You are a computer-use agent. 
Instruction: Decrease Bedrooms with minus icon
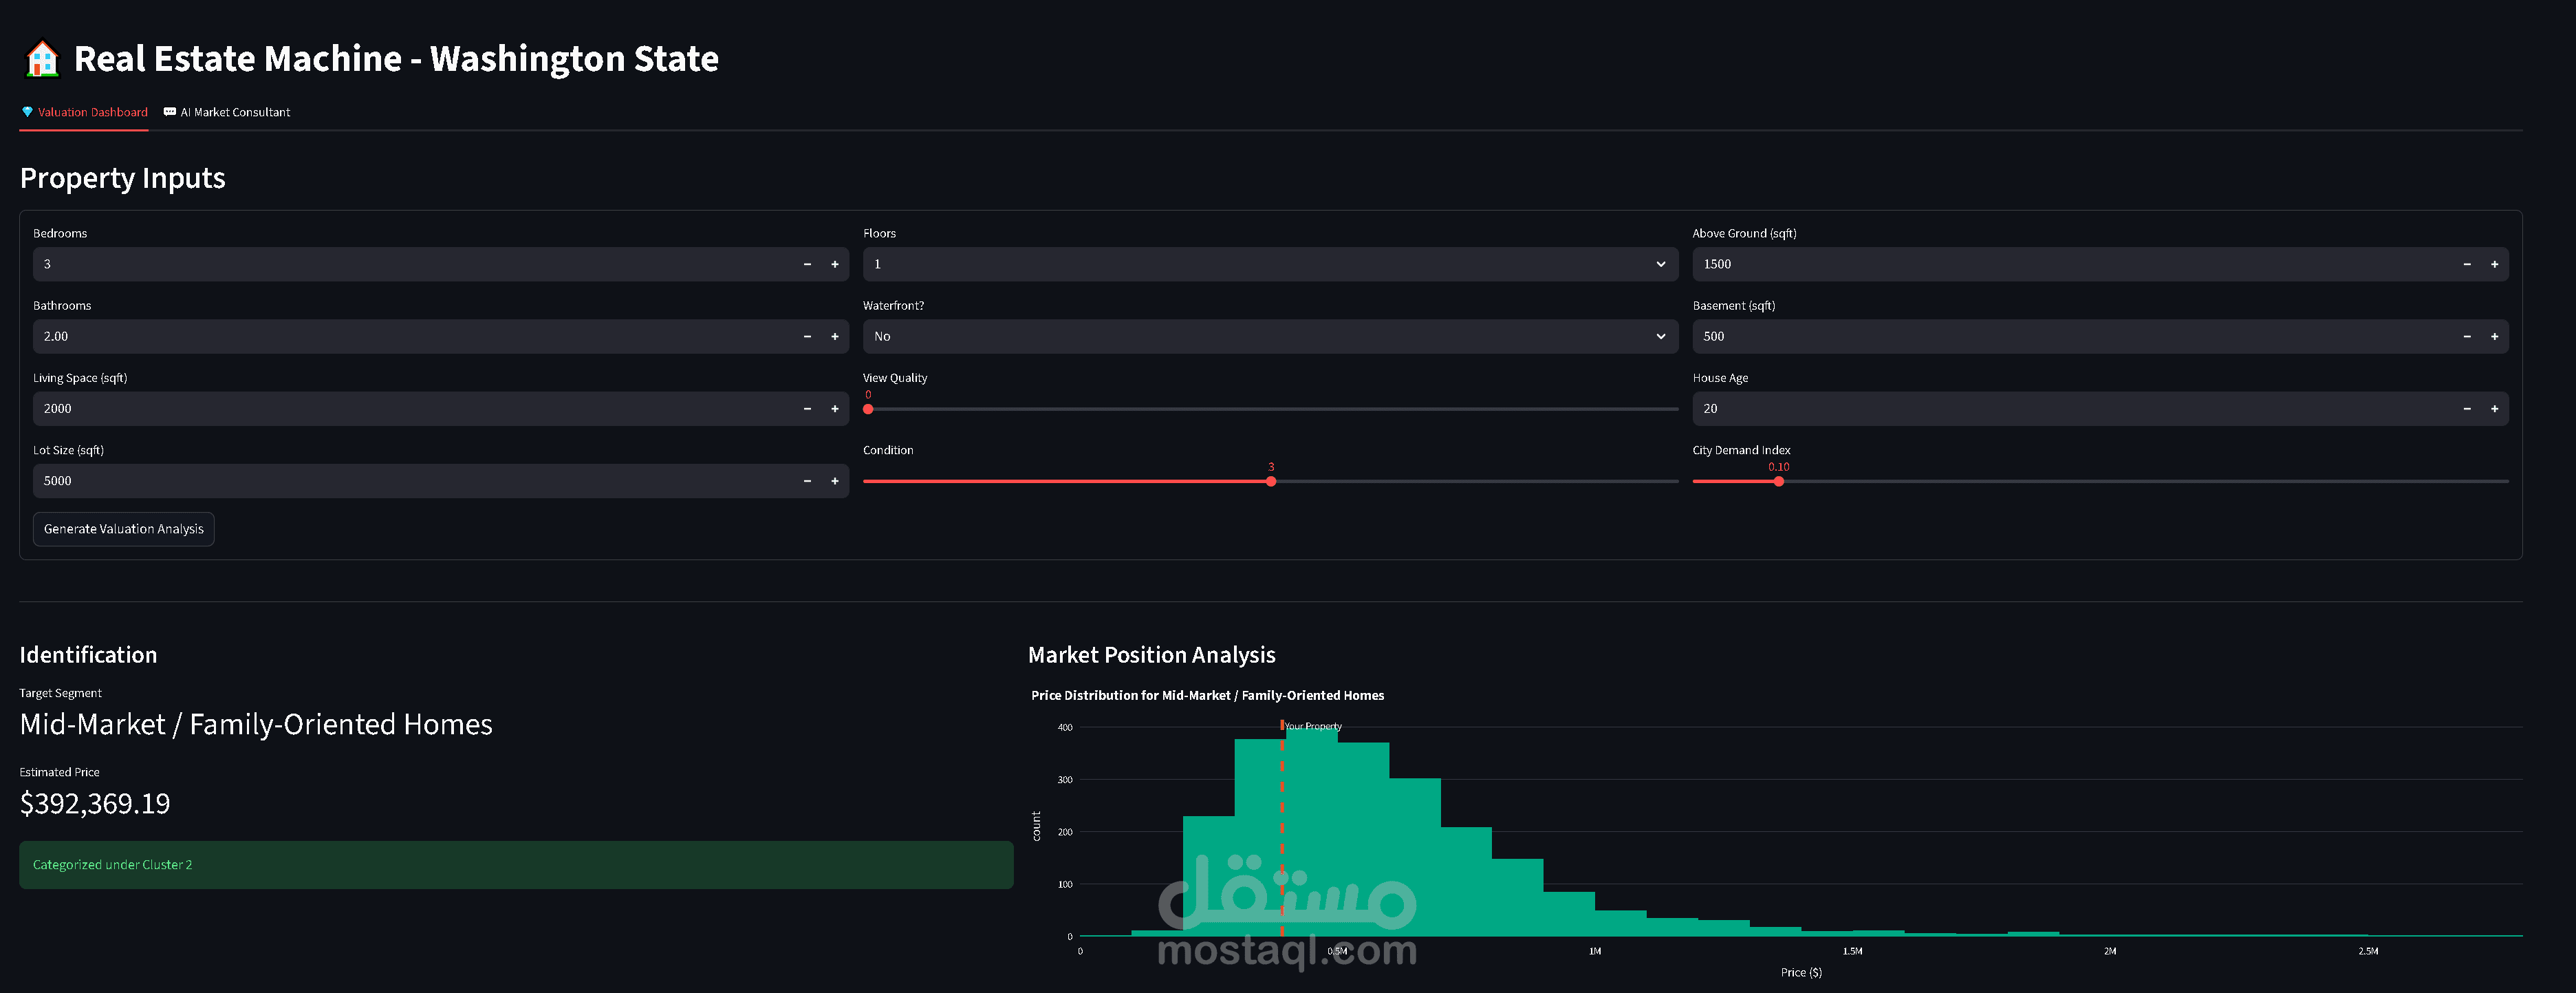pyautogui.click(x=807, y=264)
